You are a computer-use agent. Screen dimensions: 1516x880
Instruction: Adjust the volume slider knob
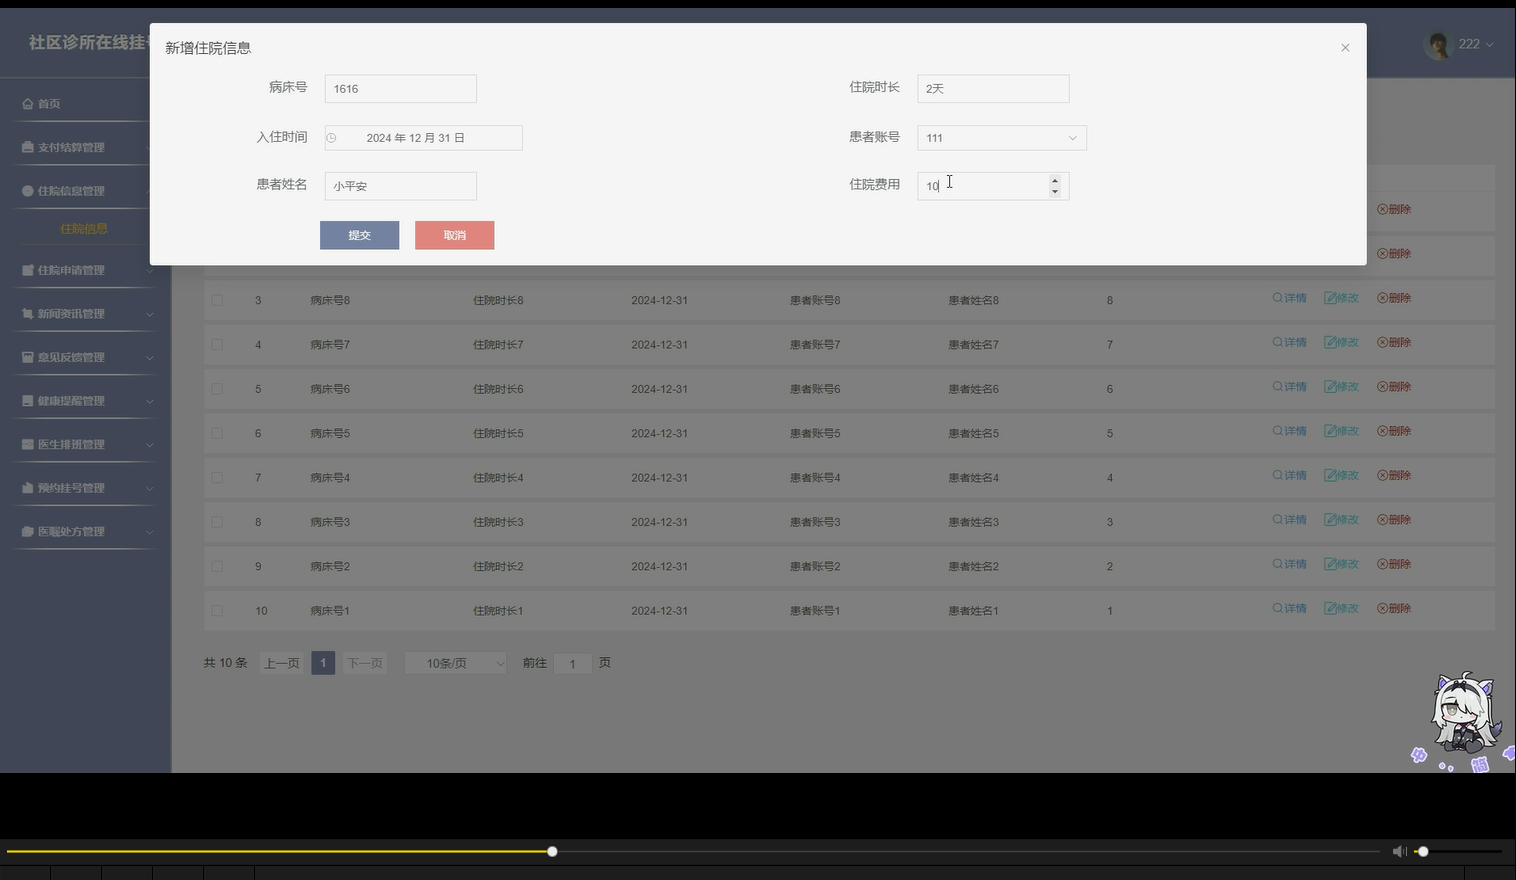point(1422,852)
